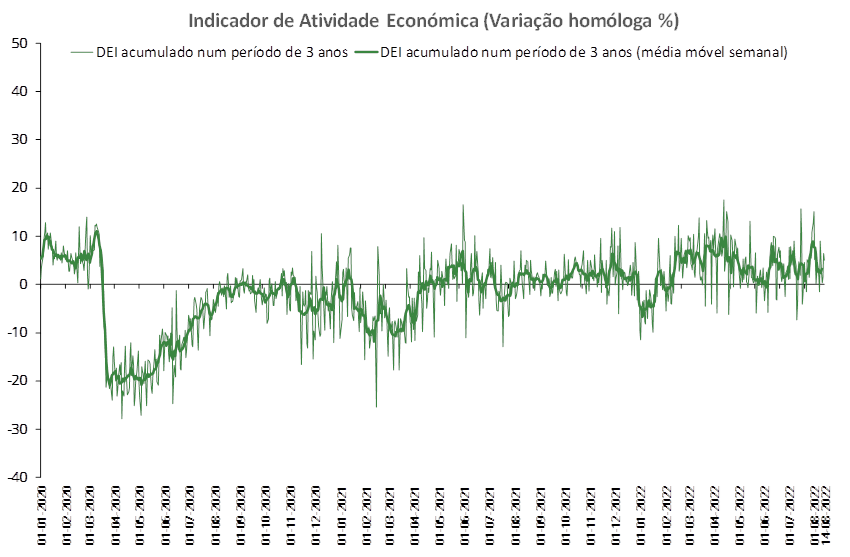
Task: Click the thin green legend line sample
Action: tap(82, 53)
